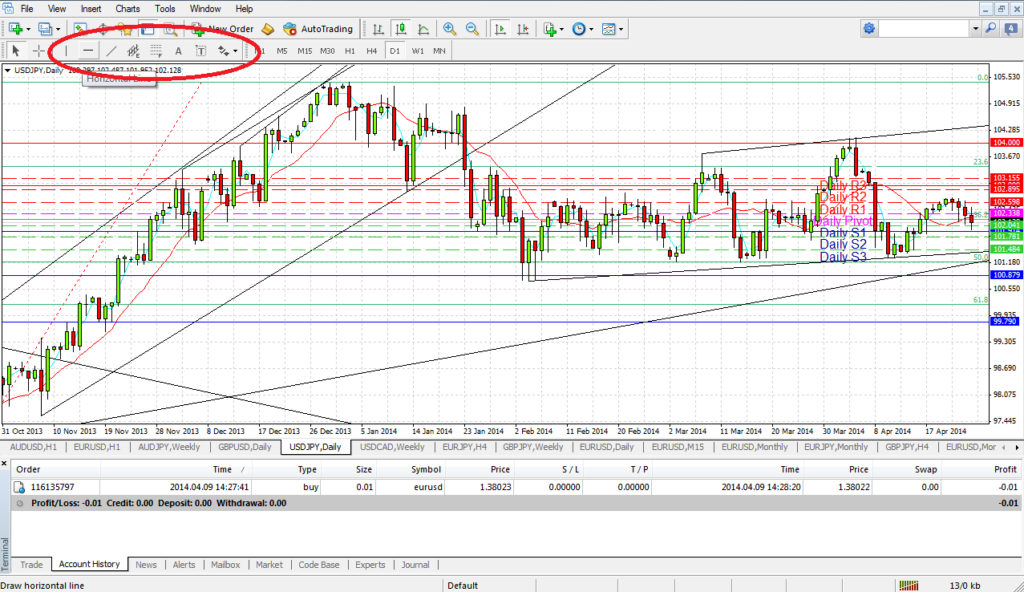This screenshot has width=1024, height=592.
Task: Open the Templates icon
Action: (x=608, y=29)
